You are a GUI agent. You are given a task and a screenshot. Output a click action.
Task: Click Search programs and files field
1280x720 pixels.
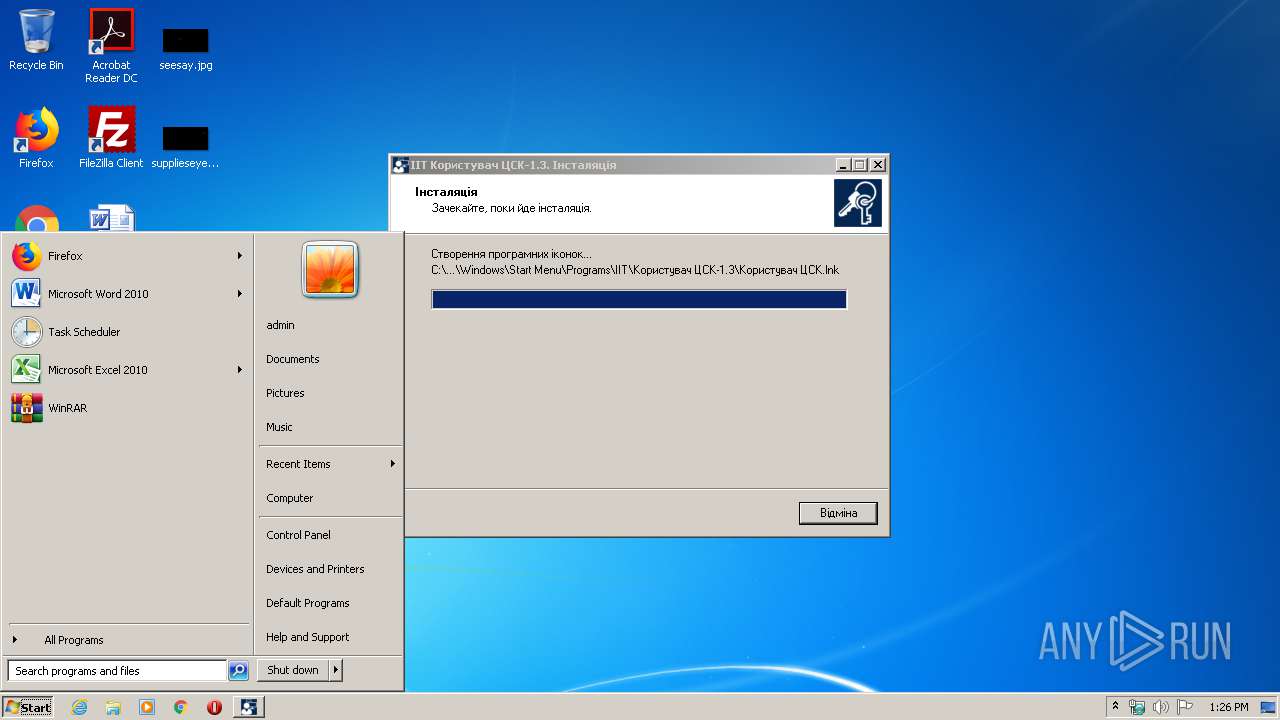click(x=117, y=671)
